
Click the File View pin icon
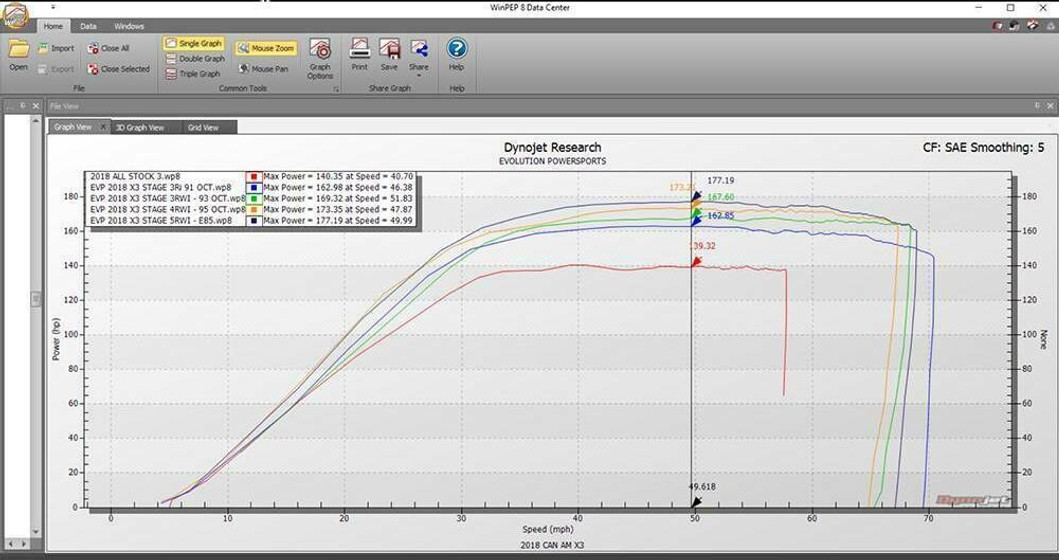pyautogui.click(x=1037, y=106)
